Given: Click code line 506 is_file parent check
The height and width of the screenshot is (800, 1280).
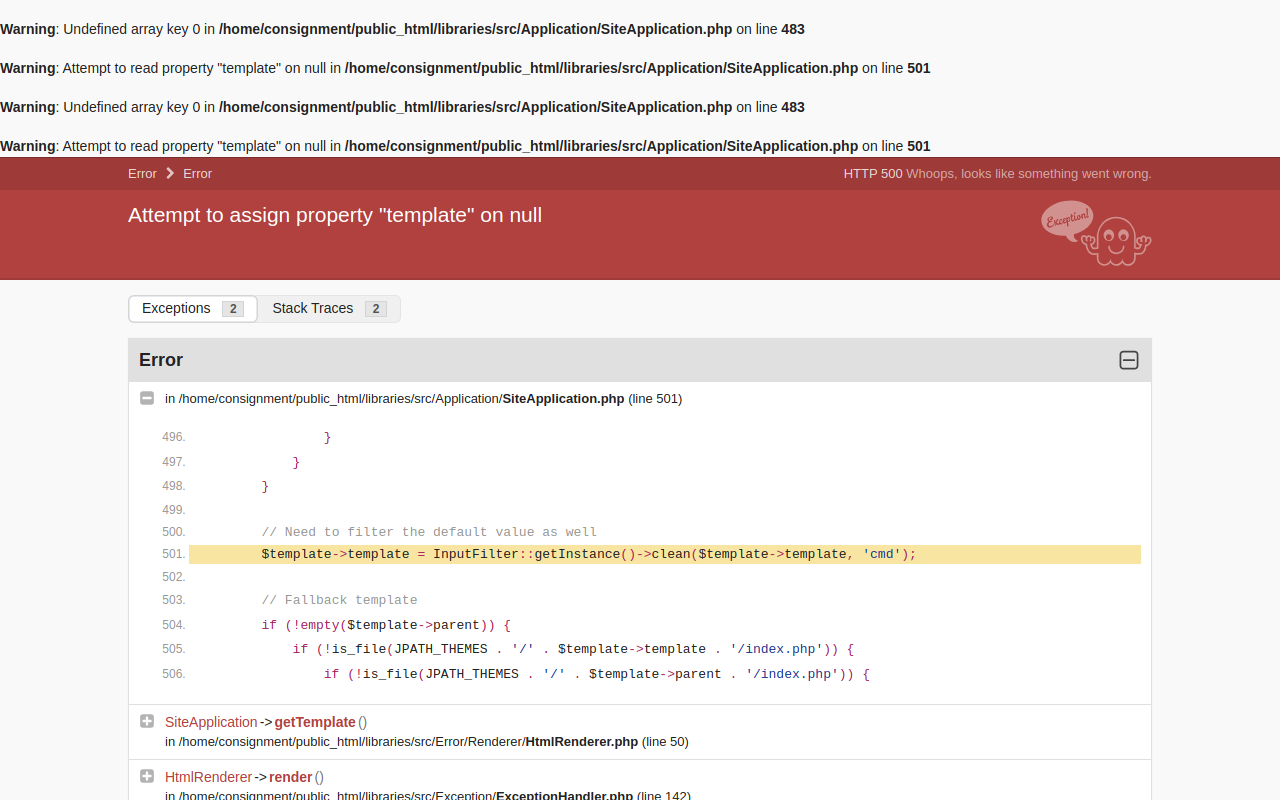Looking at the screenshot, I should (x=597, y=674).
